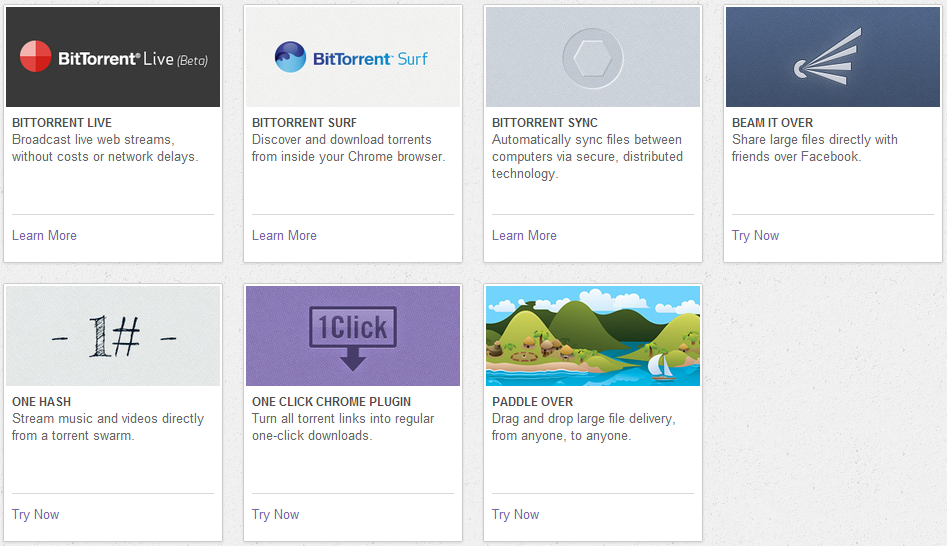Click Try Now for Beam It Over

755,236
